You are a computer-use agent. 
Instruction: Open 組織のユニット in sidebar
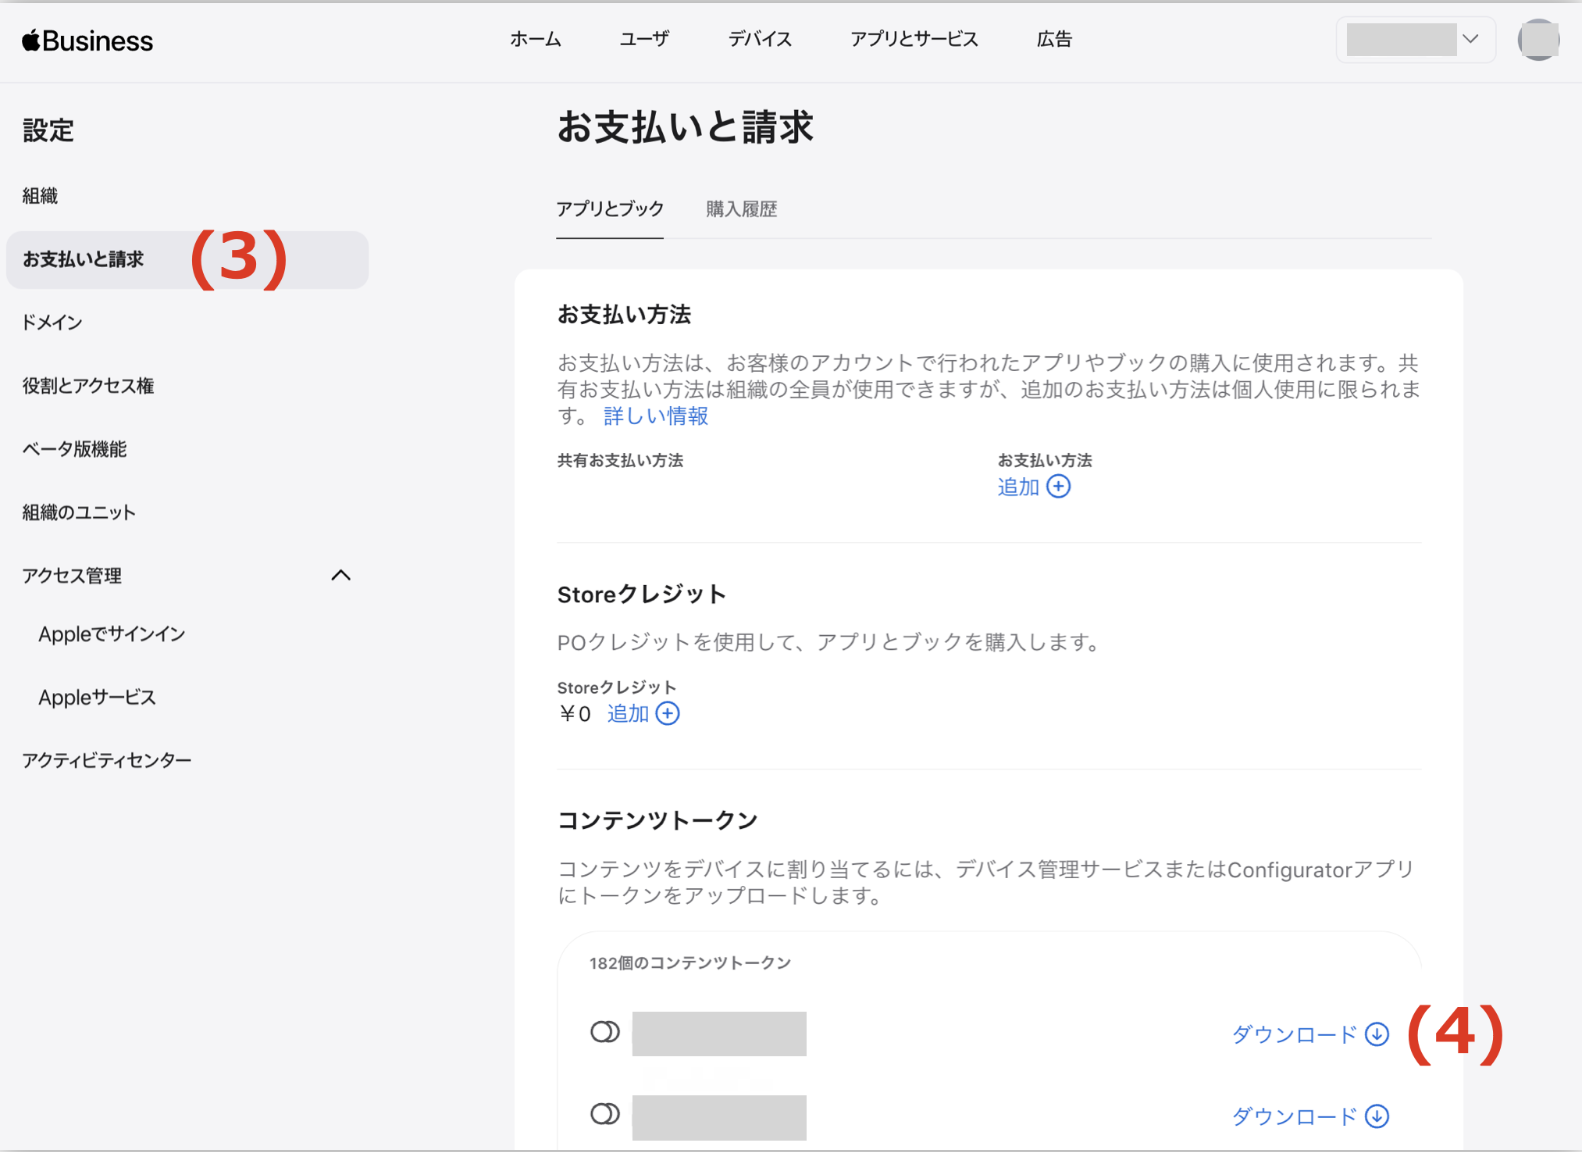(x=79, y=512)
